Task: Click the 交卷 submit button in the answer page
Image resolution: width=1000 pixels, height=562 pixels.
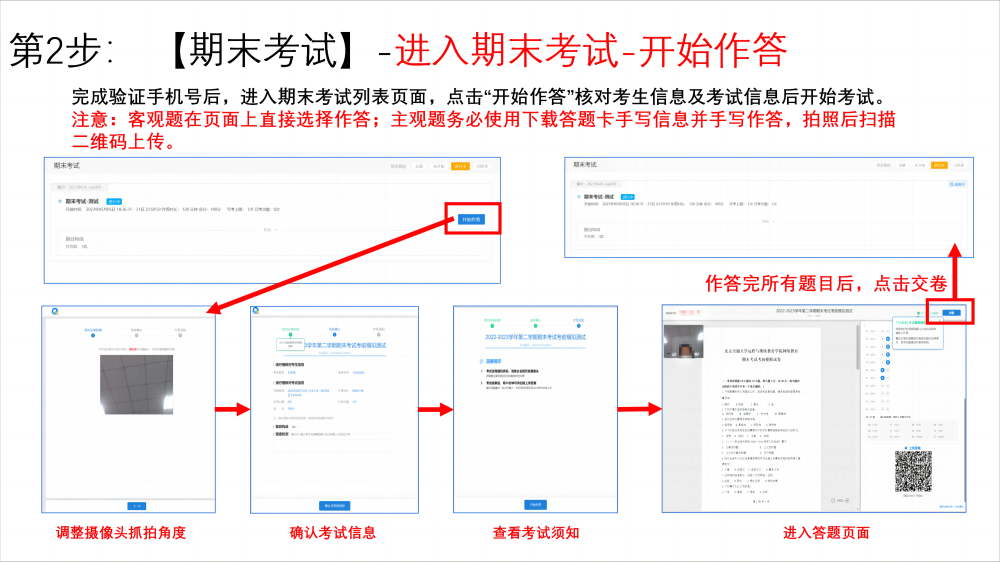Action: point(953,313)
